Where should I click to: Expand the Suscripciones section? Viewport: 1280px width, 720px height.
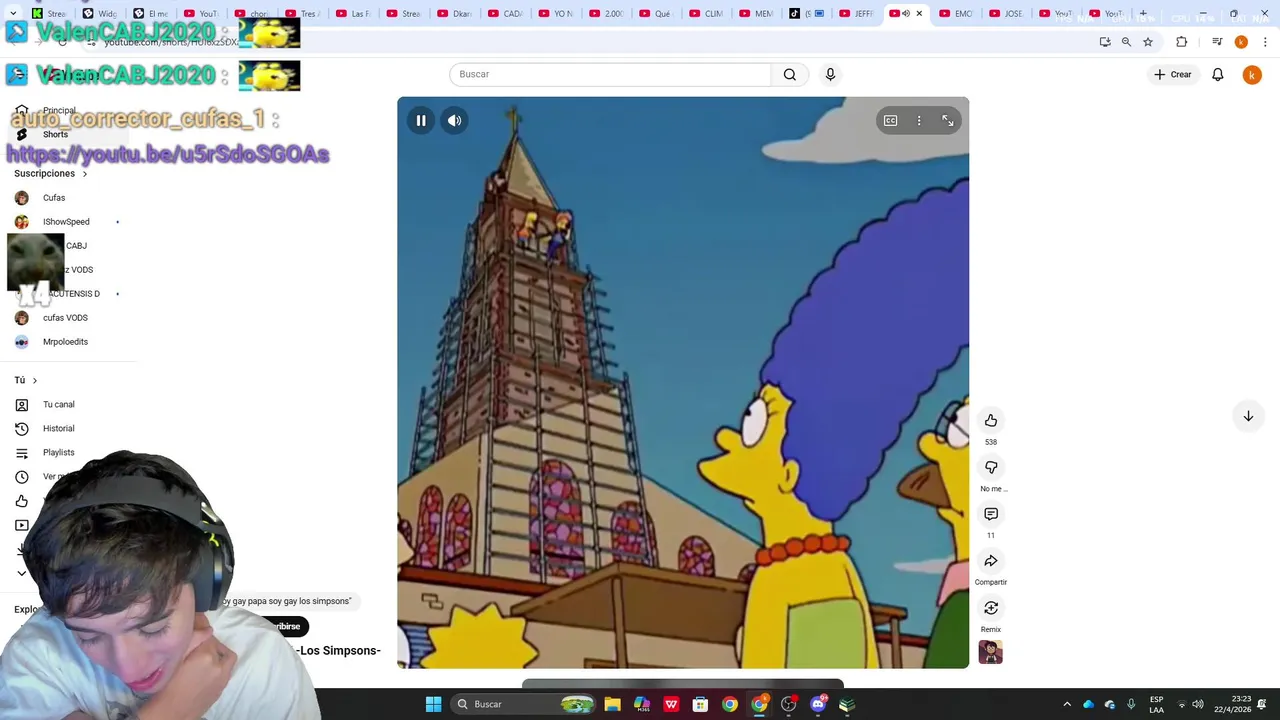pos(50,174)
